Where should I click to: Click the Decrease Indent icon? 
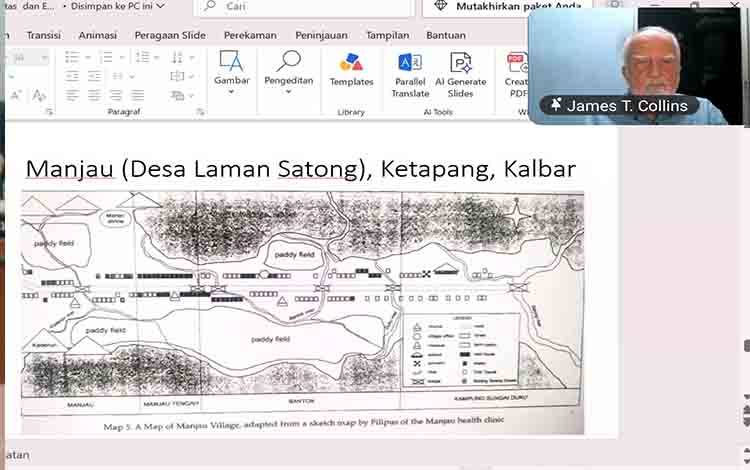[x=72, y=76]
